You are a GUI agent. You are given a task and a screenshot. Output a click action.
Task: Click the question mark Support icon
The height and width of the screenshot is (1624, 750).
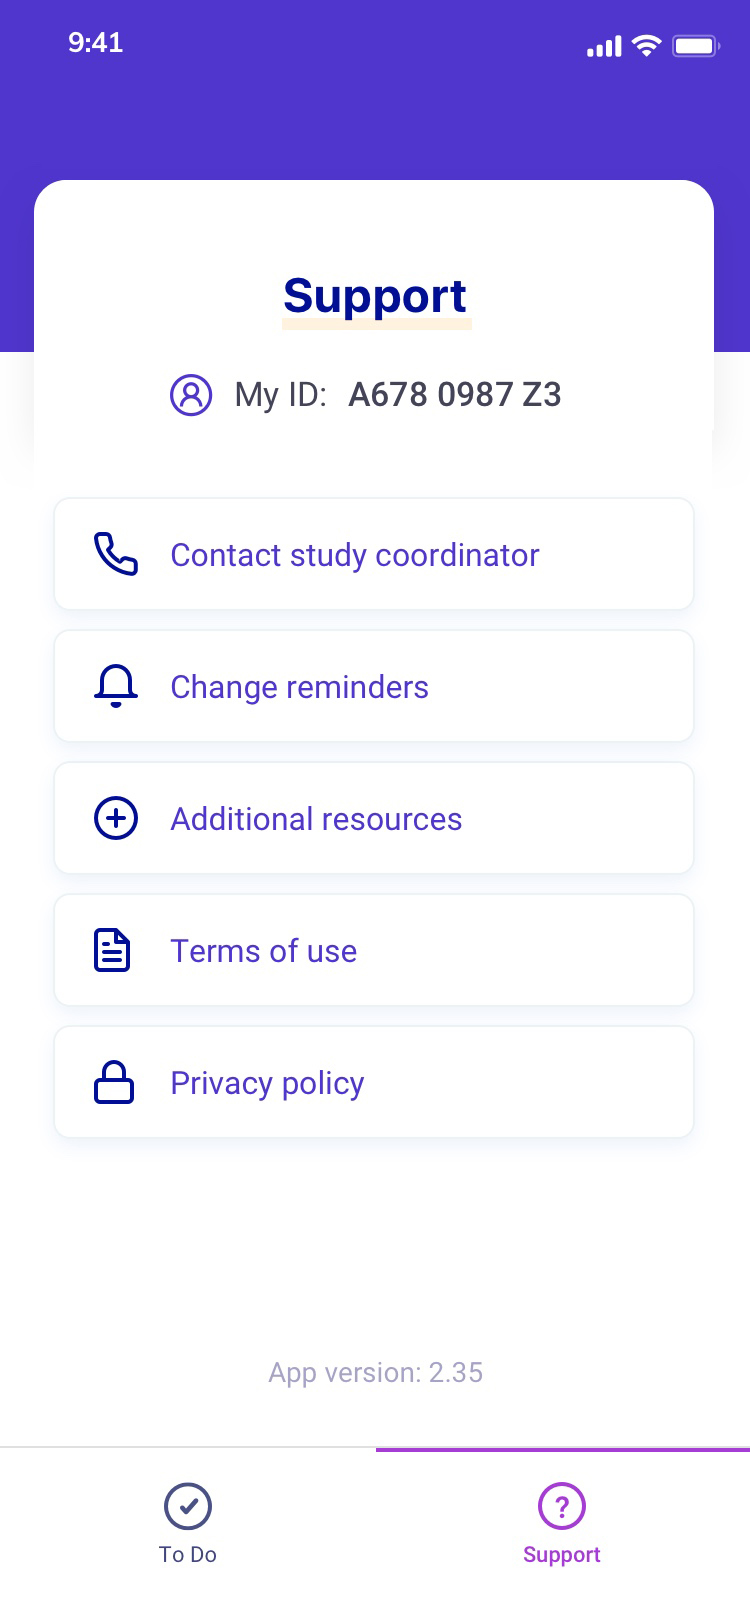[x=562, y=1506]
